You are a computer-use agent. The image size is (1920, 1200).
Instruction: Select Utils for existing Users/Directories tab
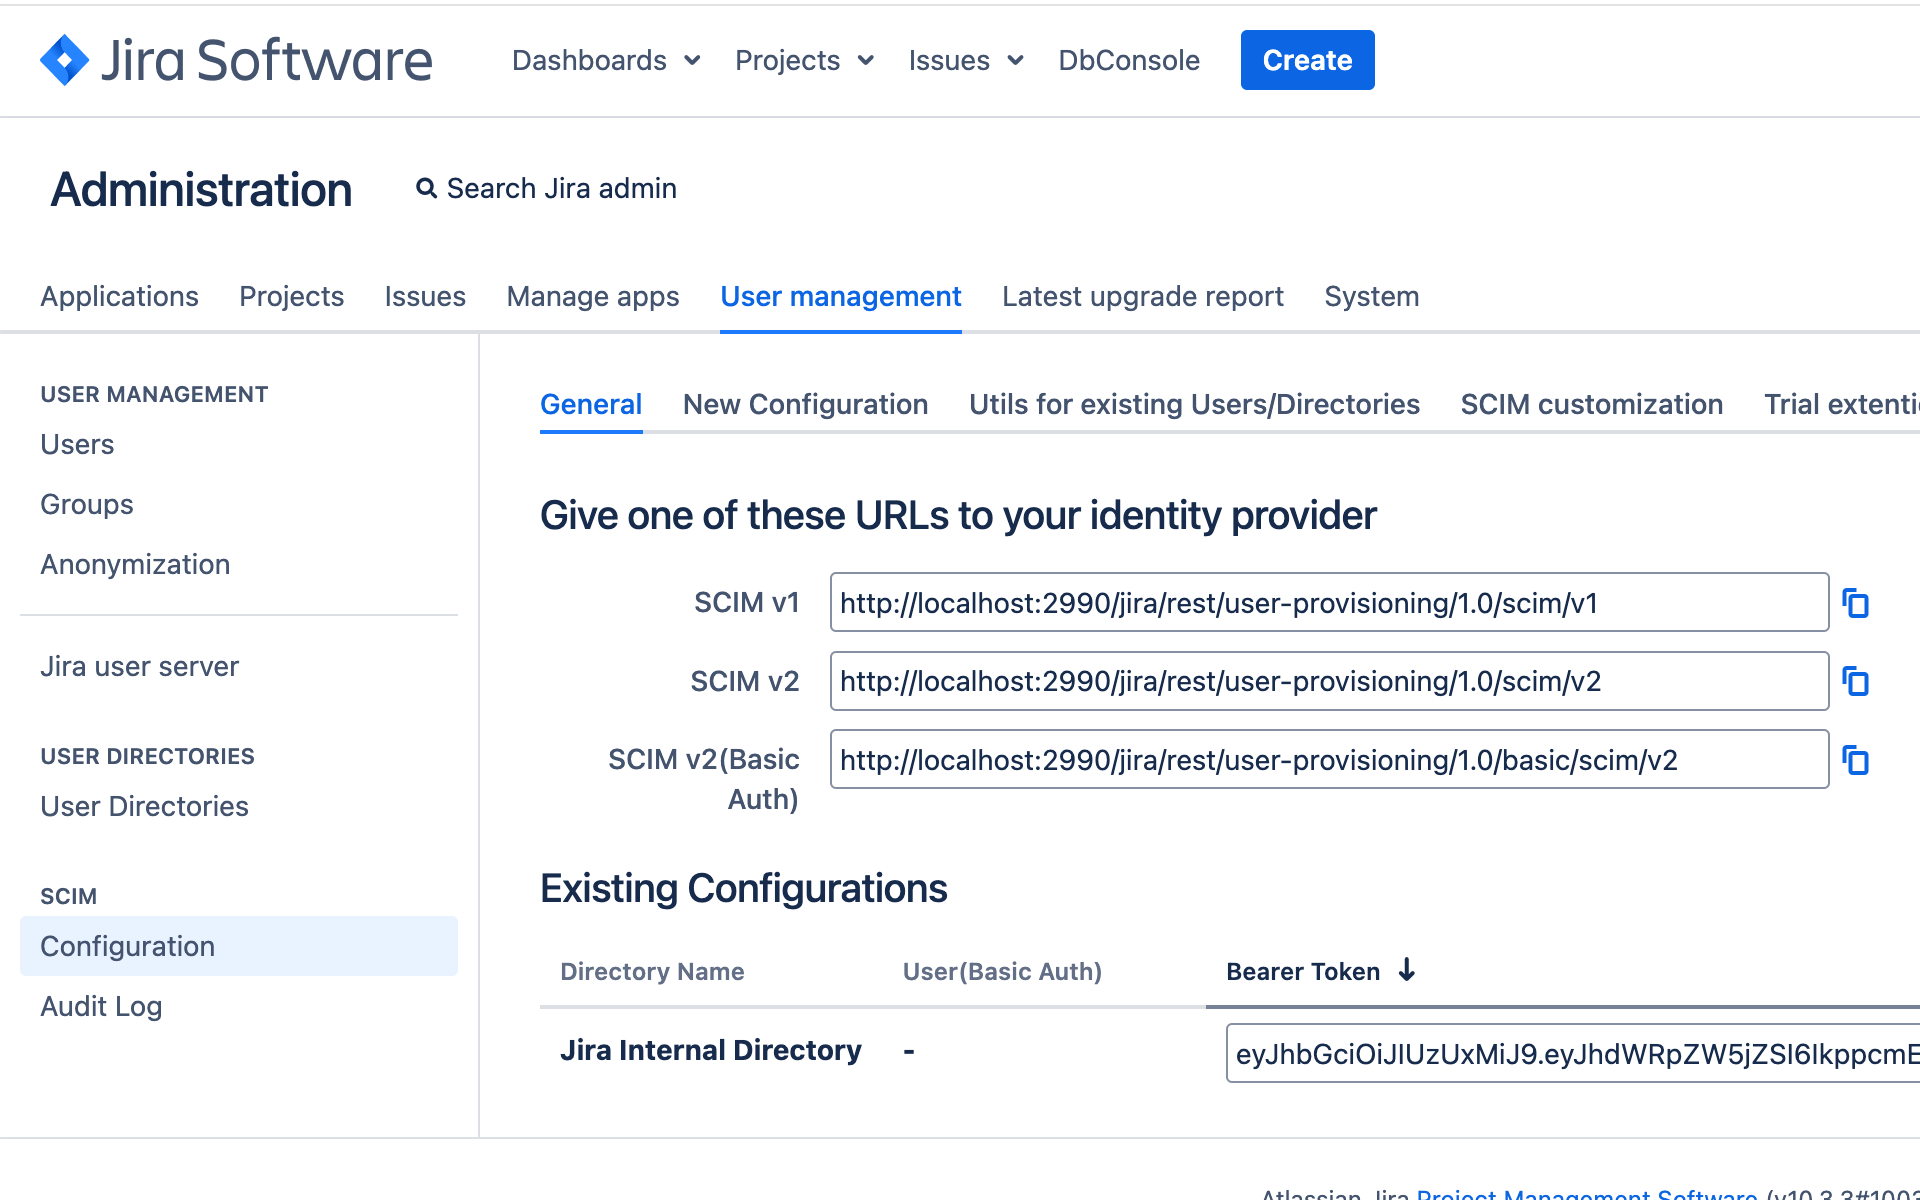pos(1194,404)
